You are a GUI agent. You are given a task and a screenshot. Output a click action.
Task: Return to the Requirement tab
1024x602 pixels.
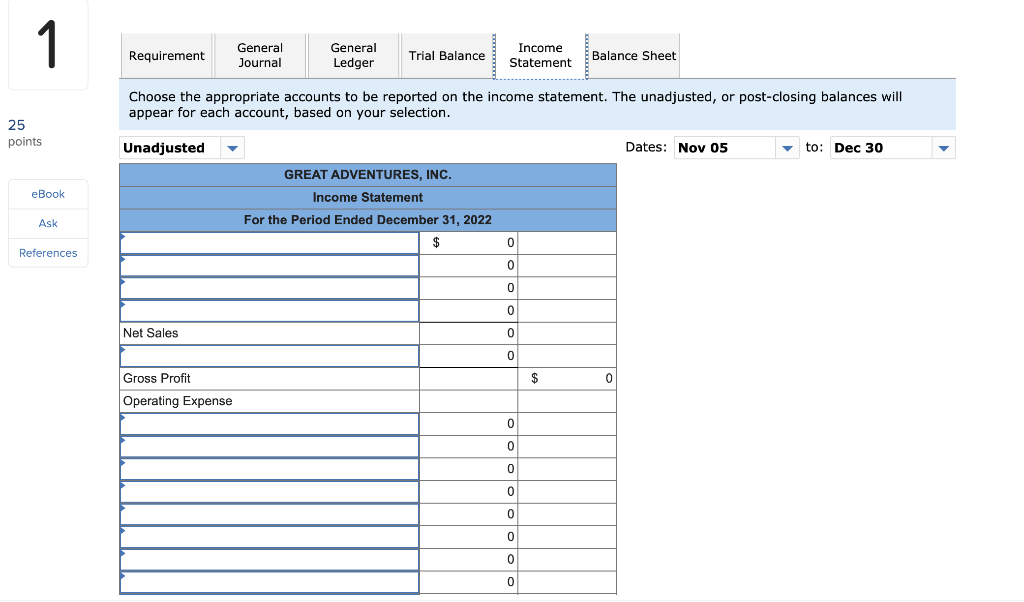[166, 55]
